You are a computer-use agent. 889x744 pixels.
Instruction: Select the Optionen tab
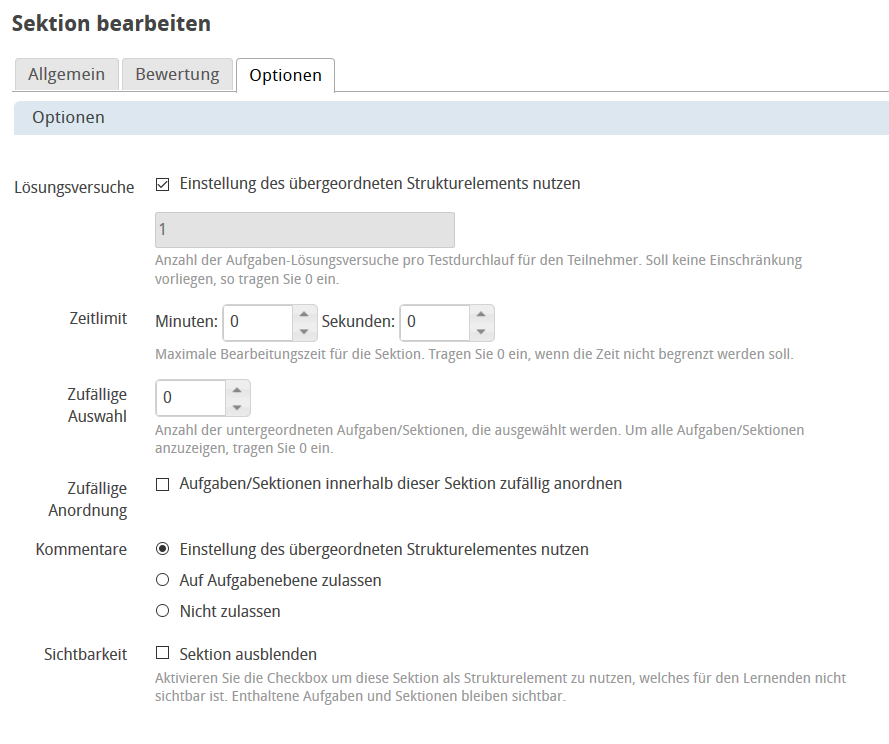285,76
